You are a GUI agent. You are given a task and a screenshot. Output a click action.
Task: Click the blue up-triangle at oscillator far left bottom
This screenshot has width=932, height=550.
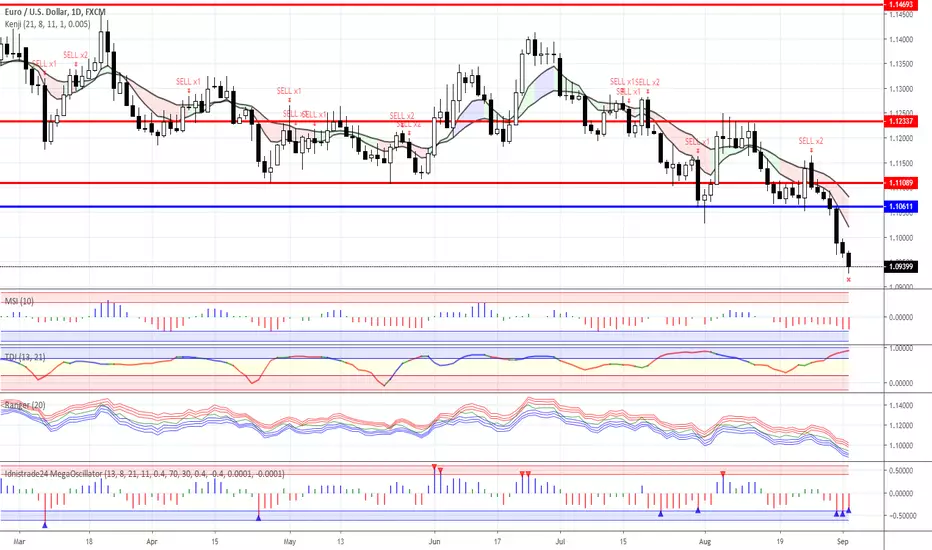click(45, 524)
